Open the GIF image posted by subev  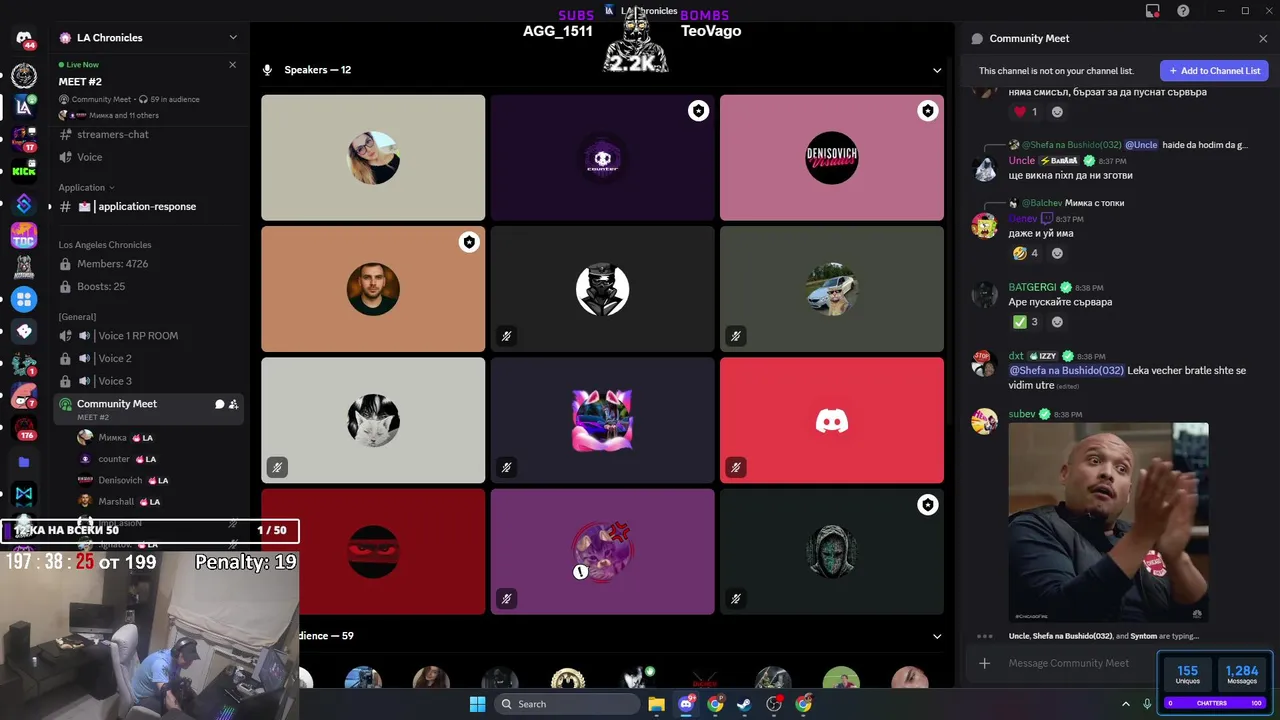(x=1108, y=522)
